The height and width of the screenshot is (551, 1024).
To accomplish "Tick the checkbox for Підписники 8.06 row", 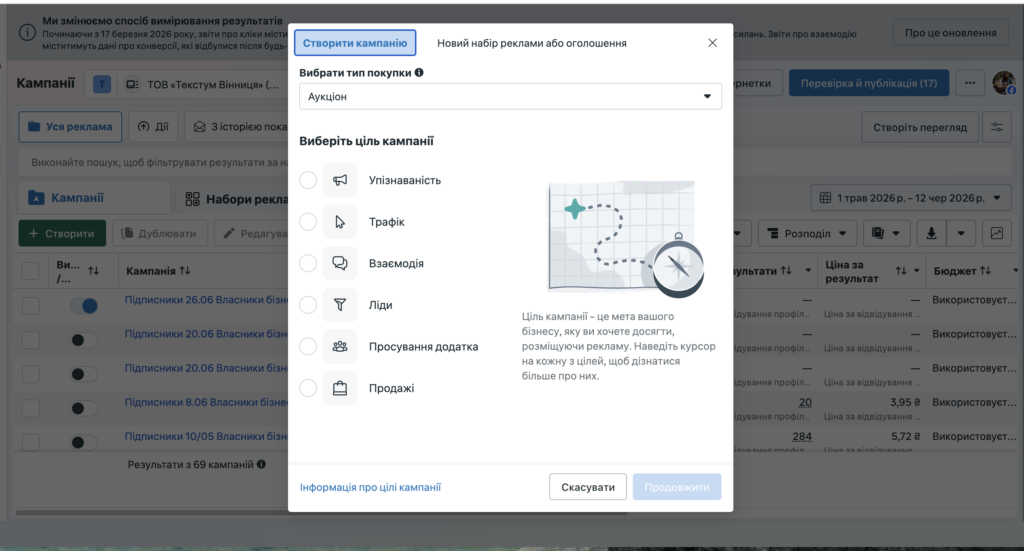I will tap(30, 408).
